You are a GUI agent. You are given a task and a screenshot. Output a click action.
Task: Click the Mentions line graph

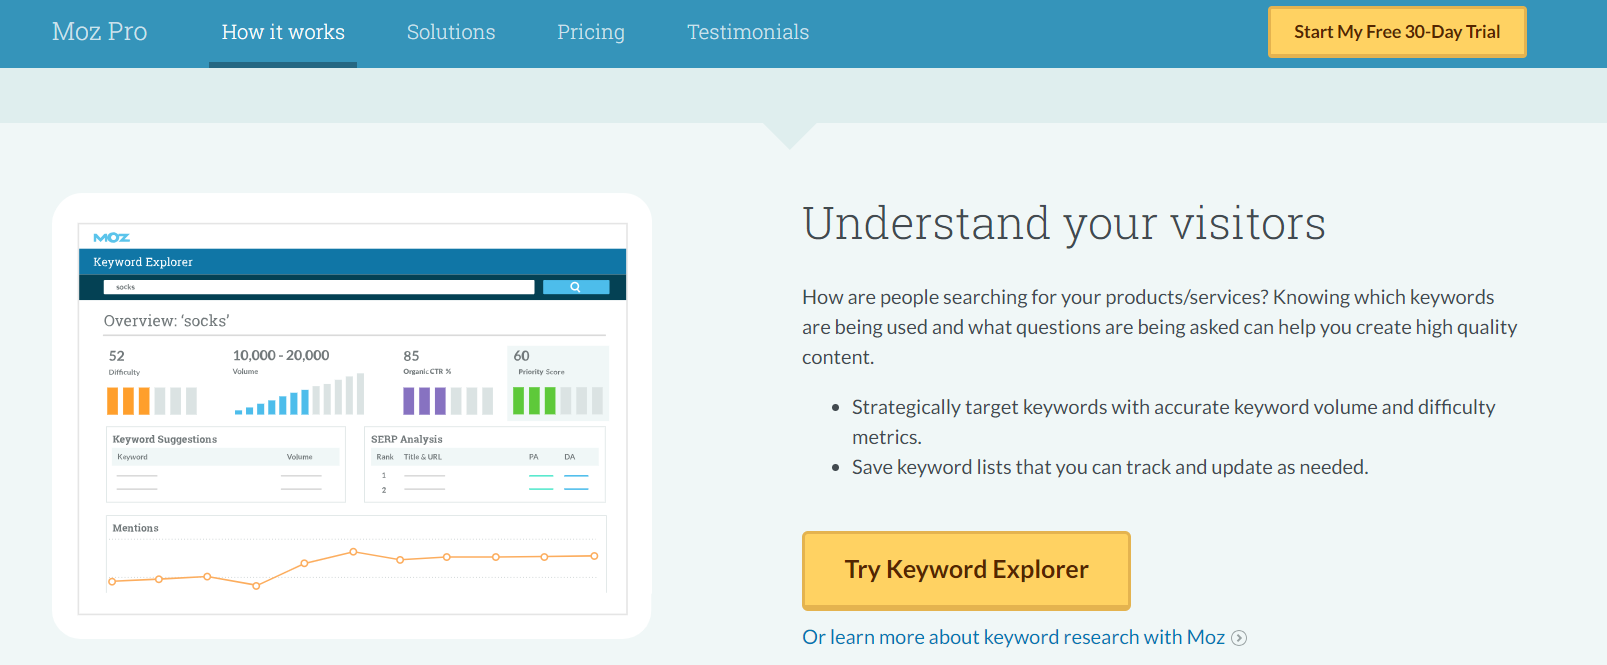pos(356,567)
